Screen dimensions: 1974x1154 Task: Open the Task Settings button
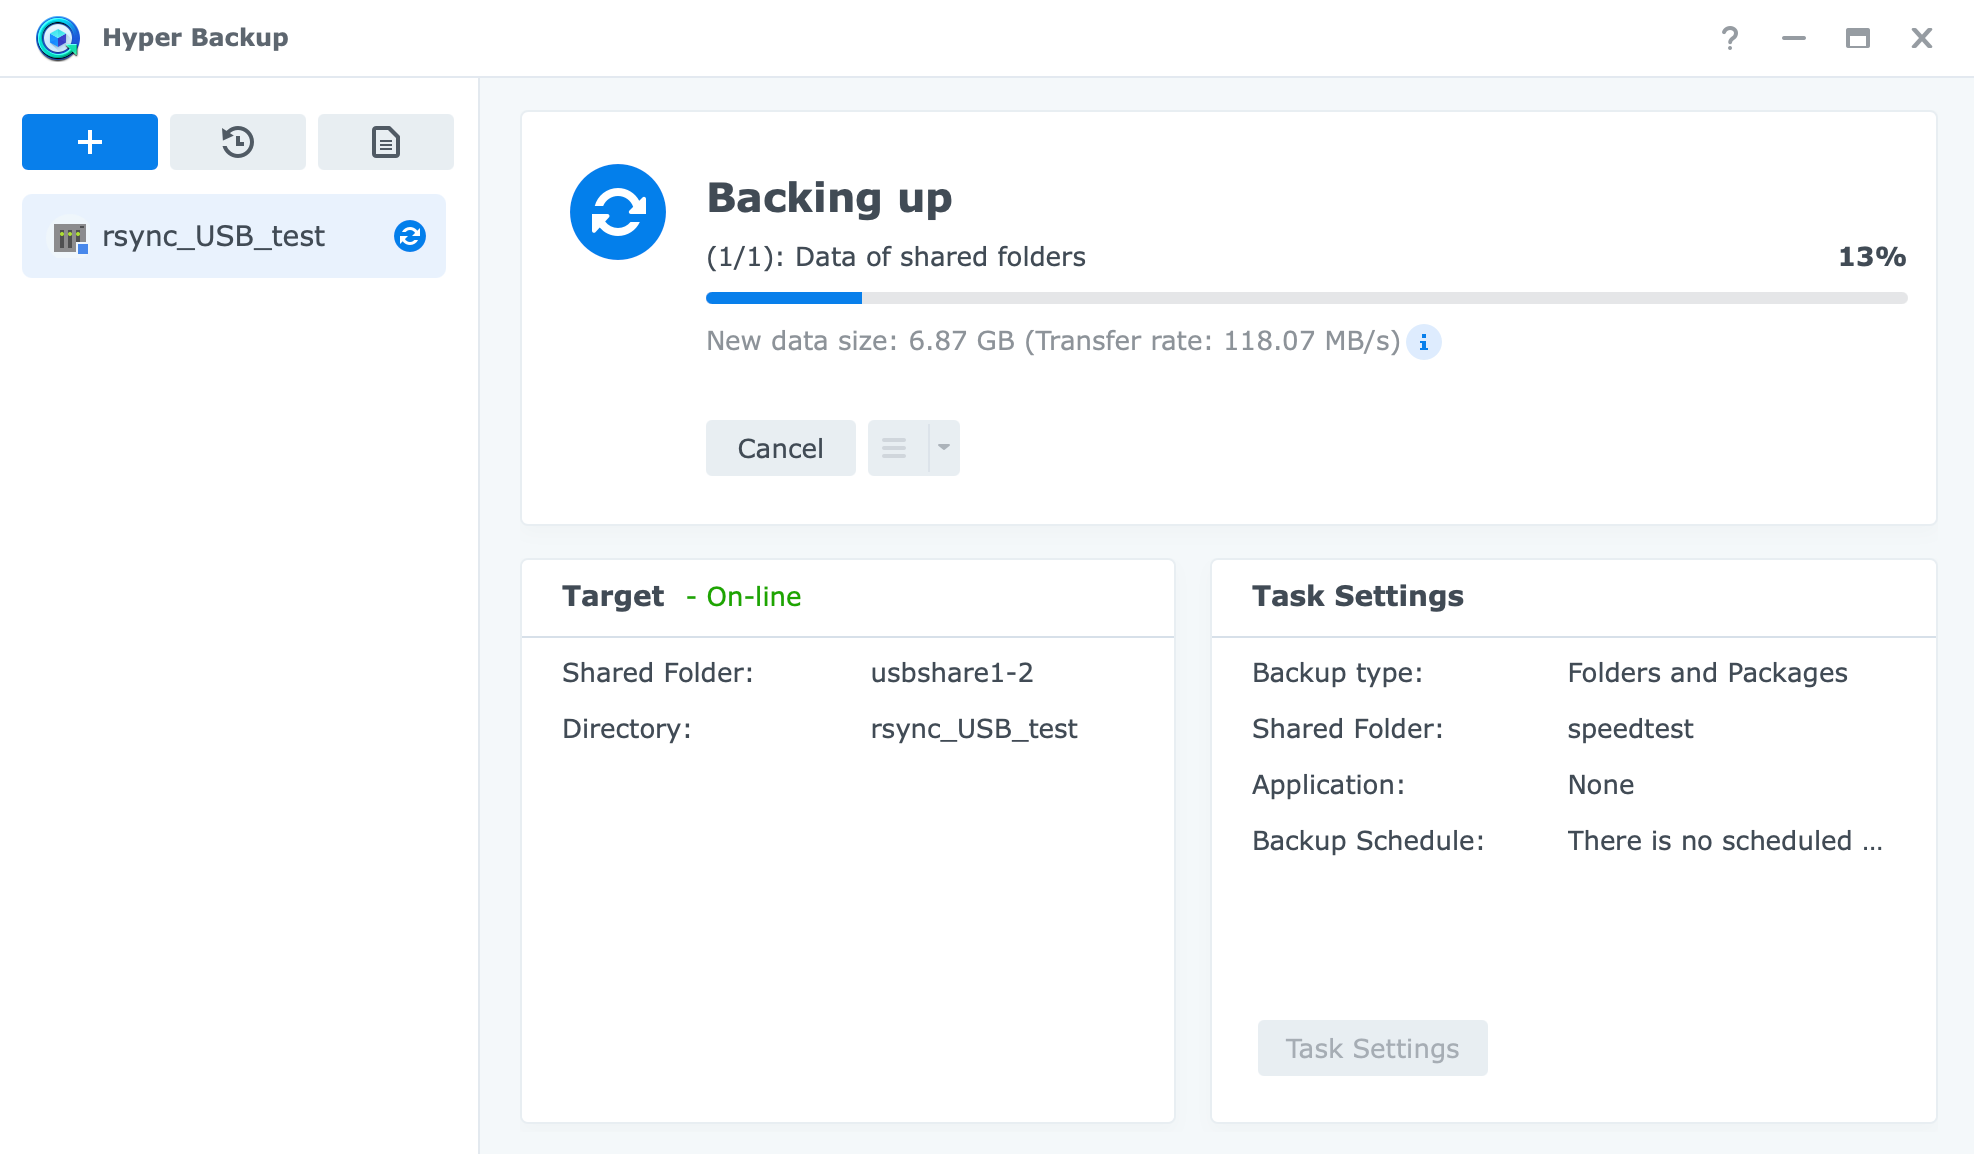tap(1373, 1048)
